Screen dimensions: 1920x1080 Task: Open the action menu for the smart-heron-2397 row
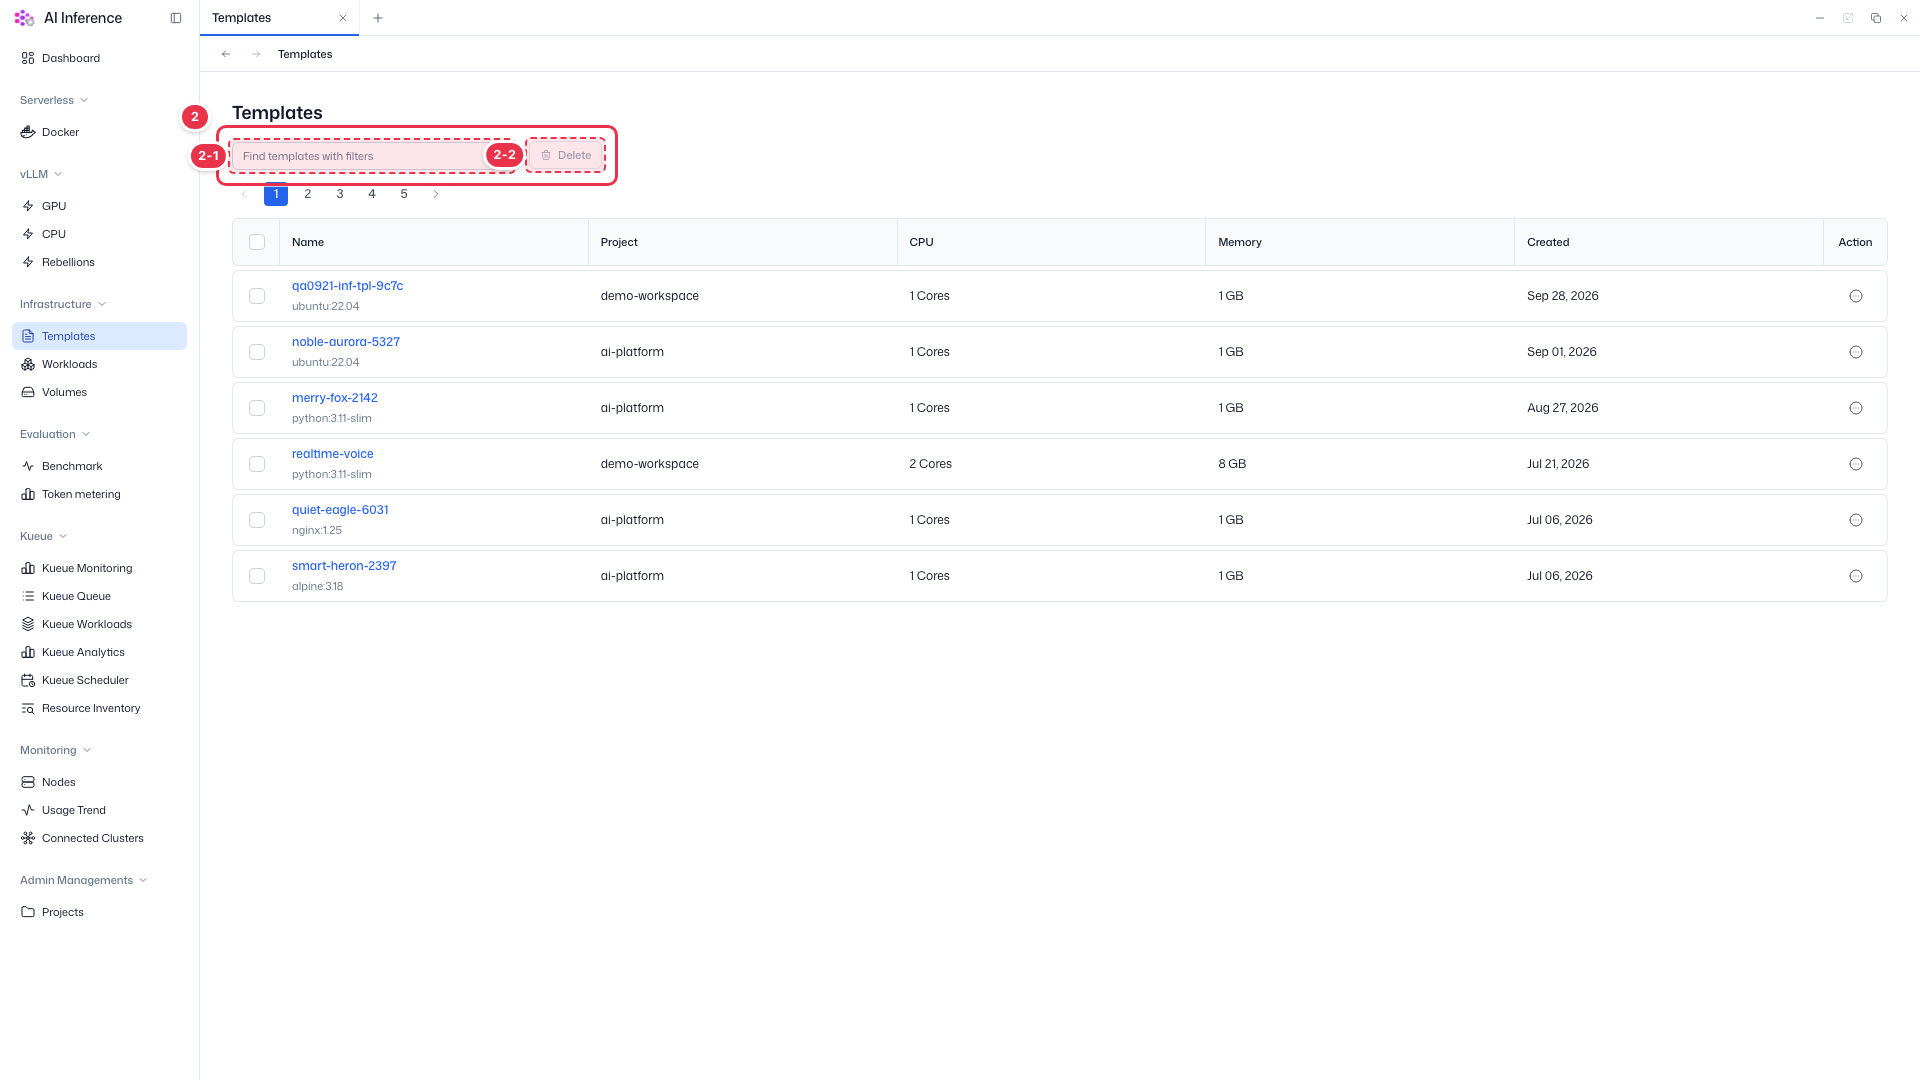point(1856,576)
